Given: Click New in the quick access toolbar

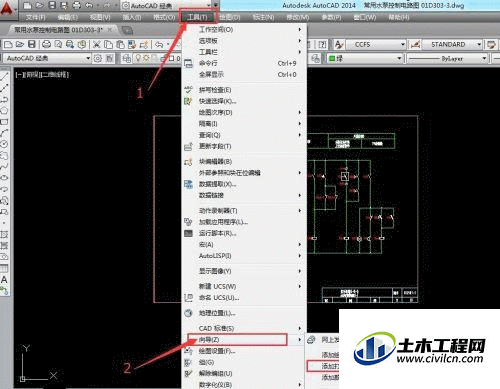Looking at the screenshot, I should (28, 5).
